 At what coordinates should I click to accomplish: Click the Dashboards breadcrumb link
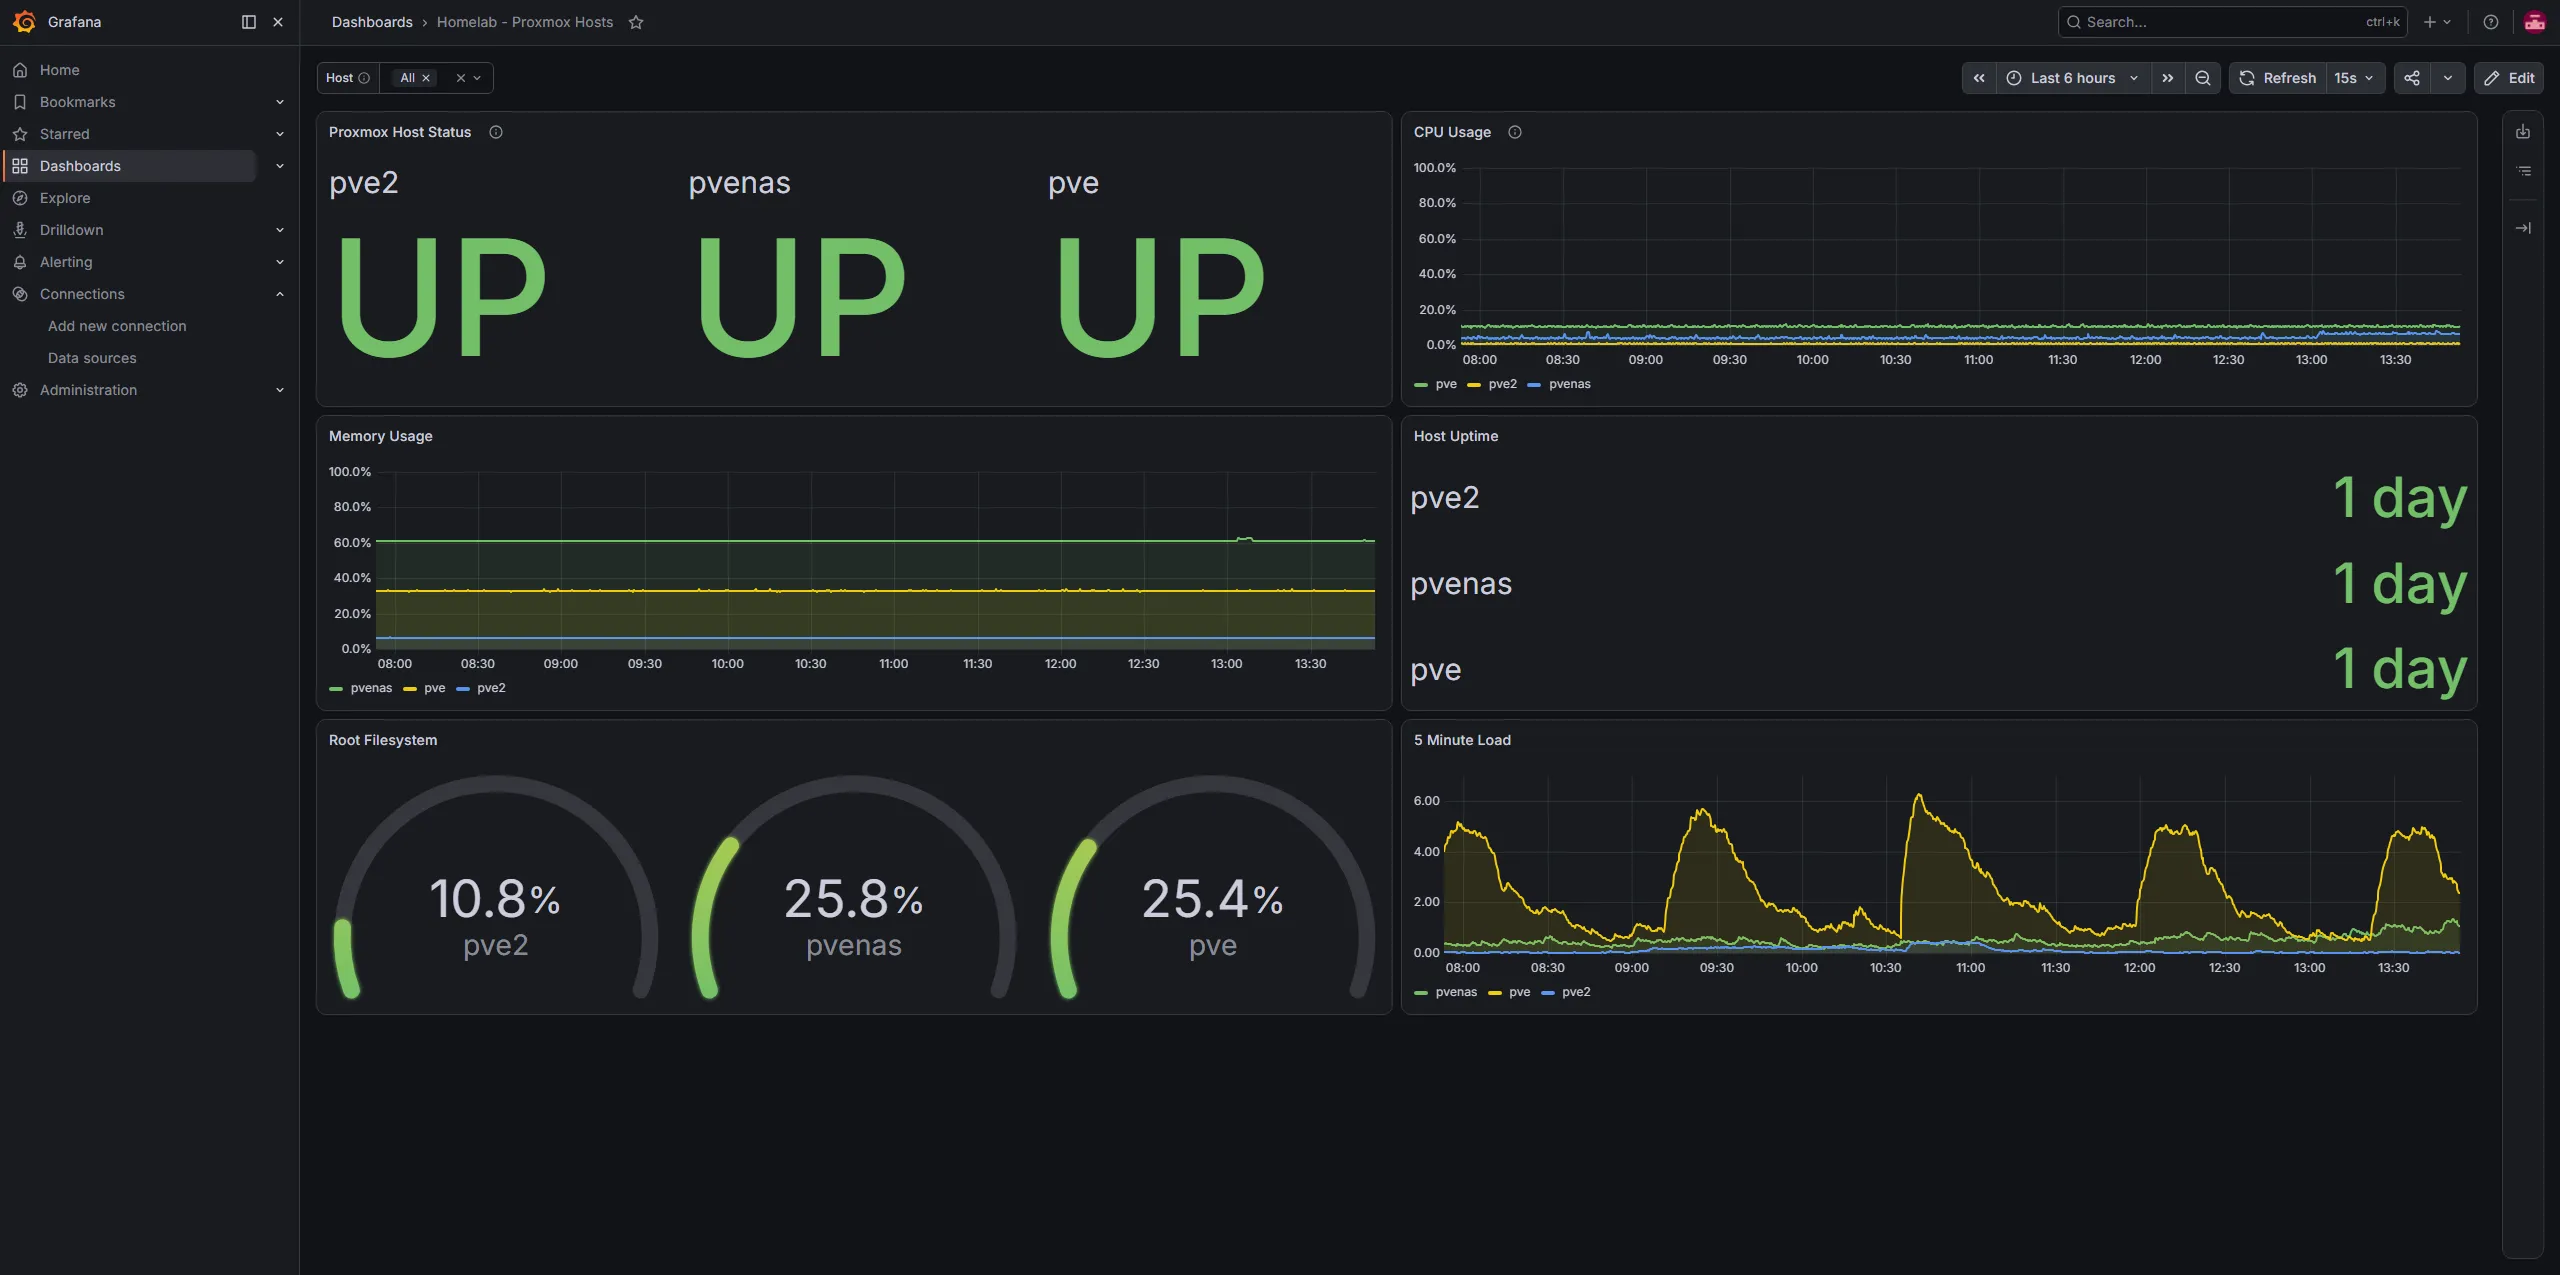pos(372,22)
